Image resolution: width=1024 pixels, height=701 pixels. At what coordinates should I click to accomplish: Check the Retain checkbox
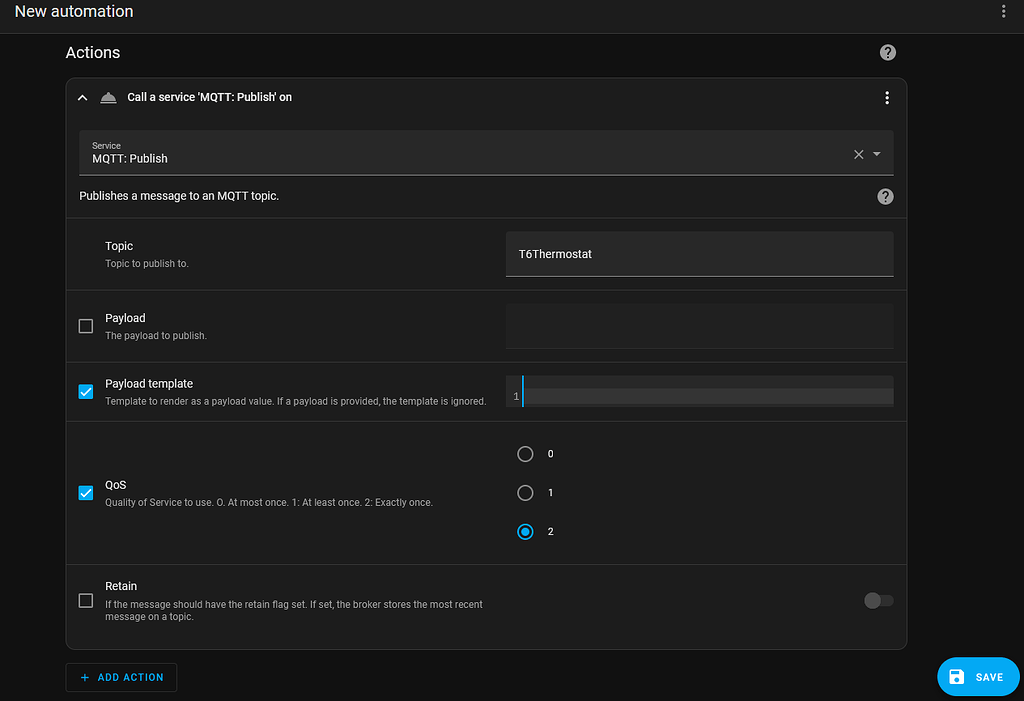tap(85, 600)
